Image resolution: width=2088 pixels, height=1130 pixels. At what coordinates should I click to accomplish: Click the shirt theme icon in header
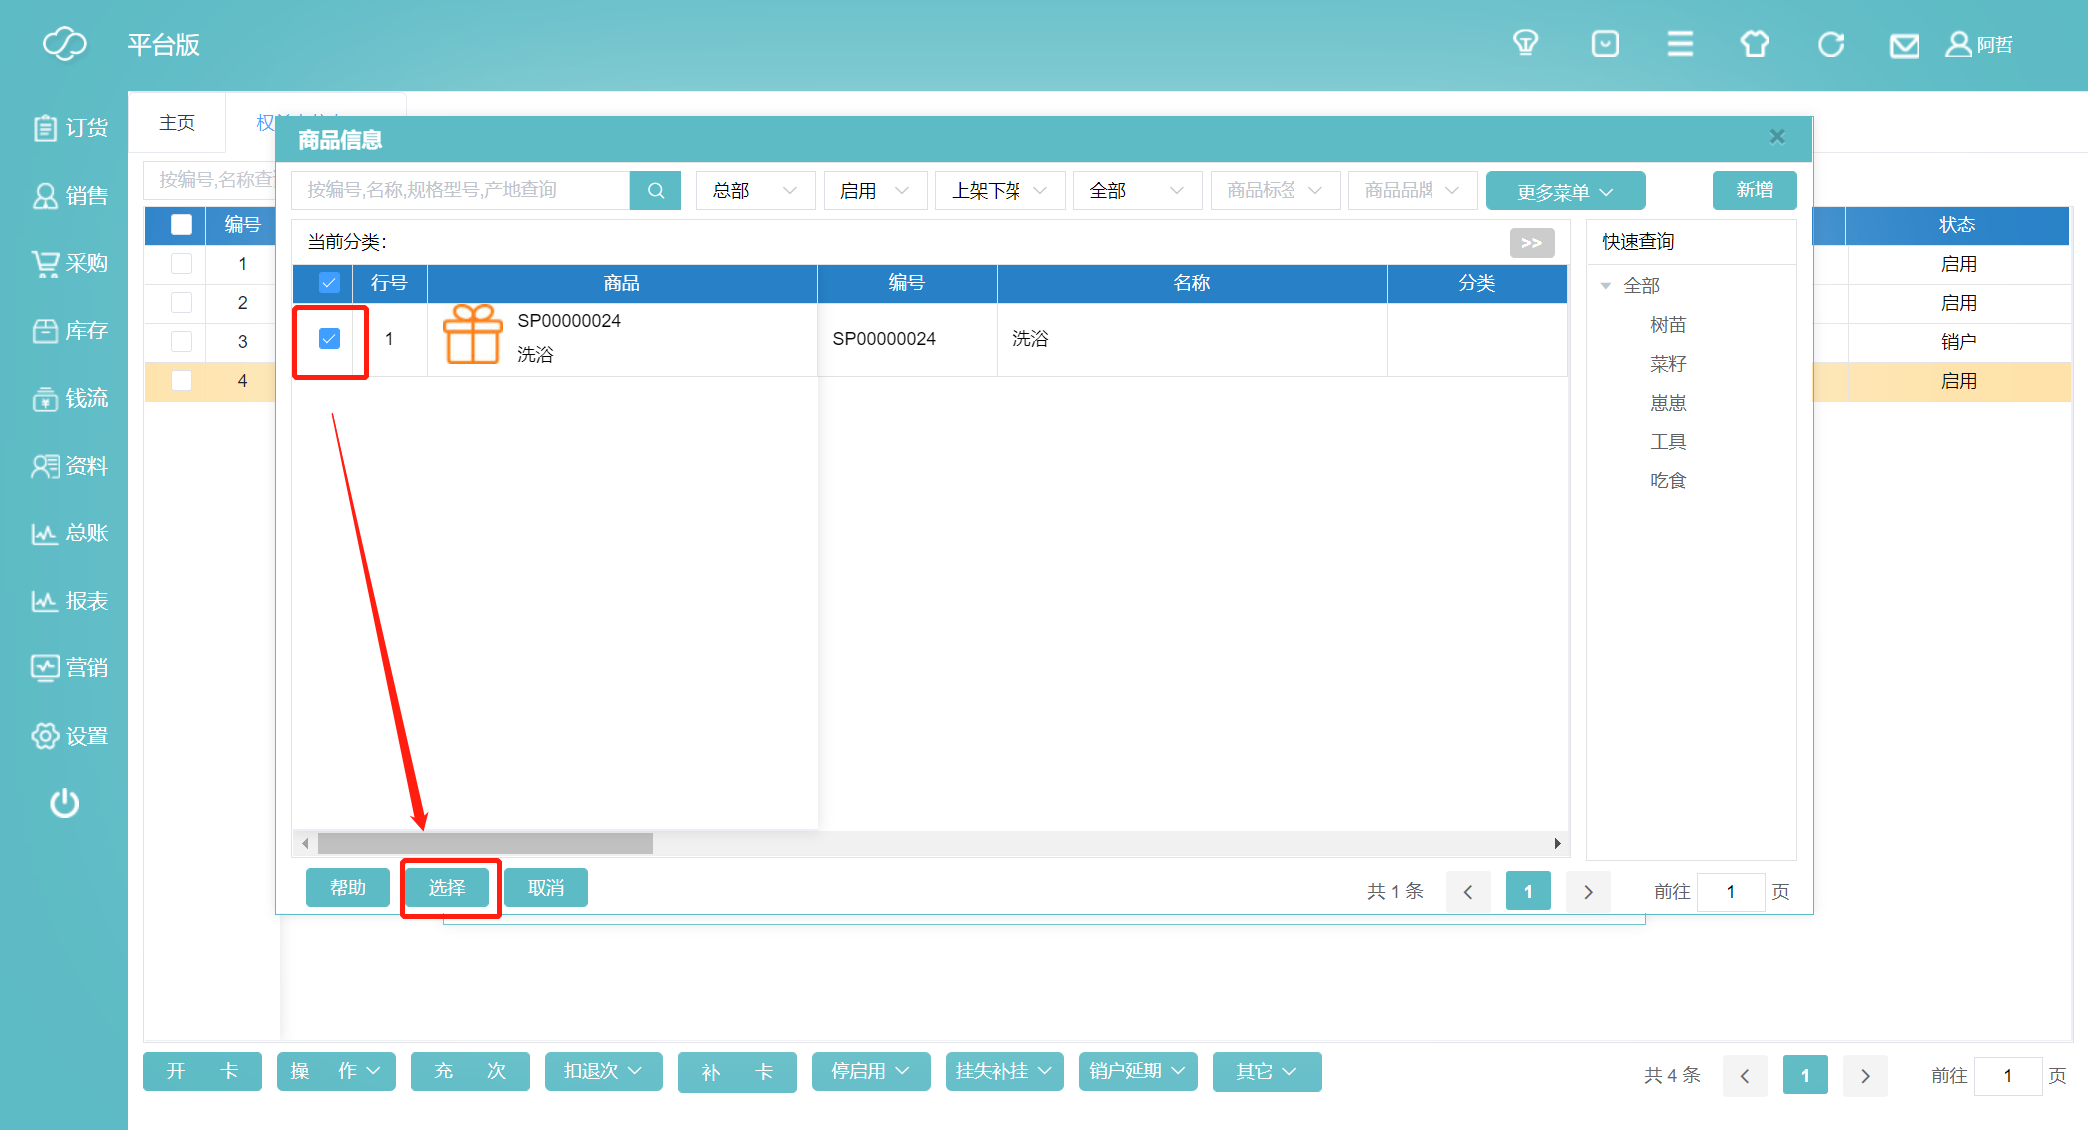click(1754, 44)
